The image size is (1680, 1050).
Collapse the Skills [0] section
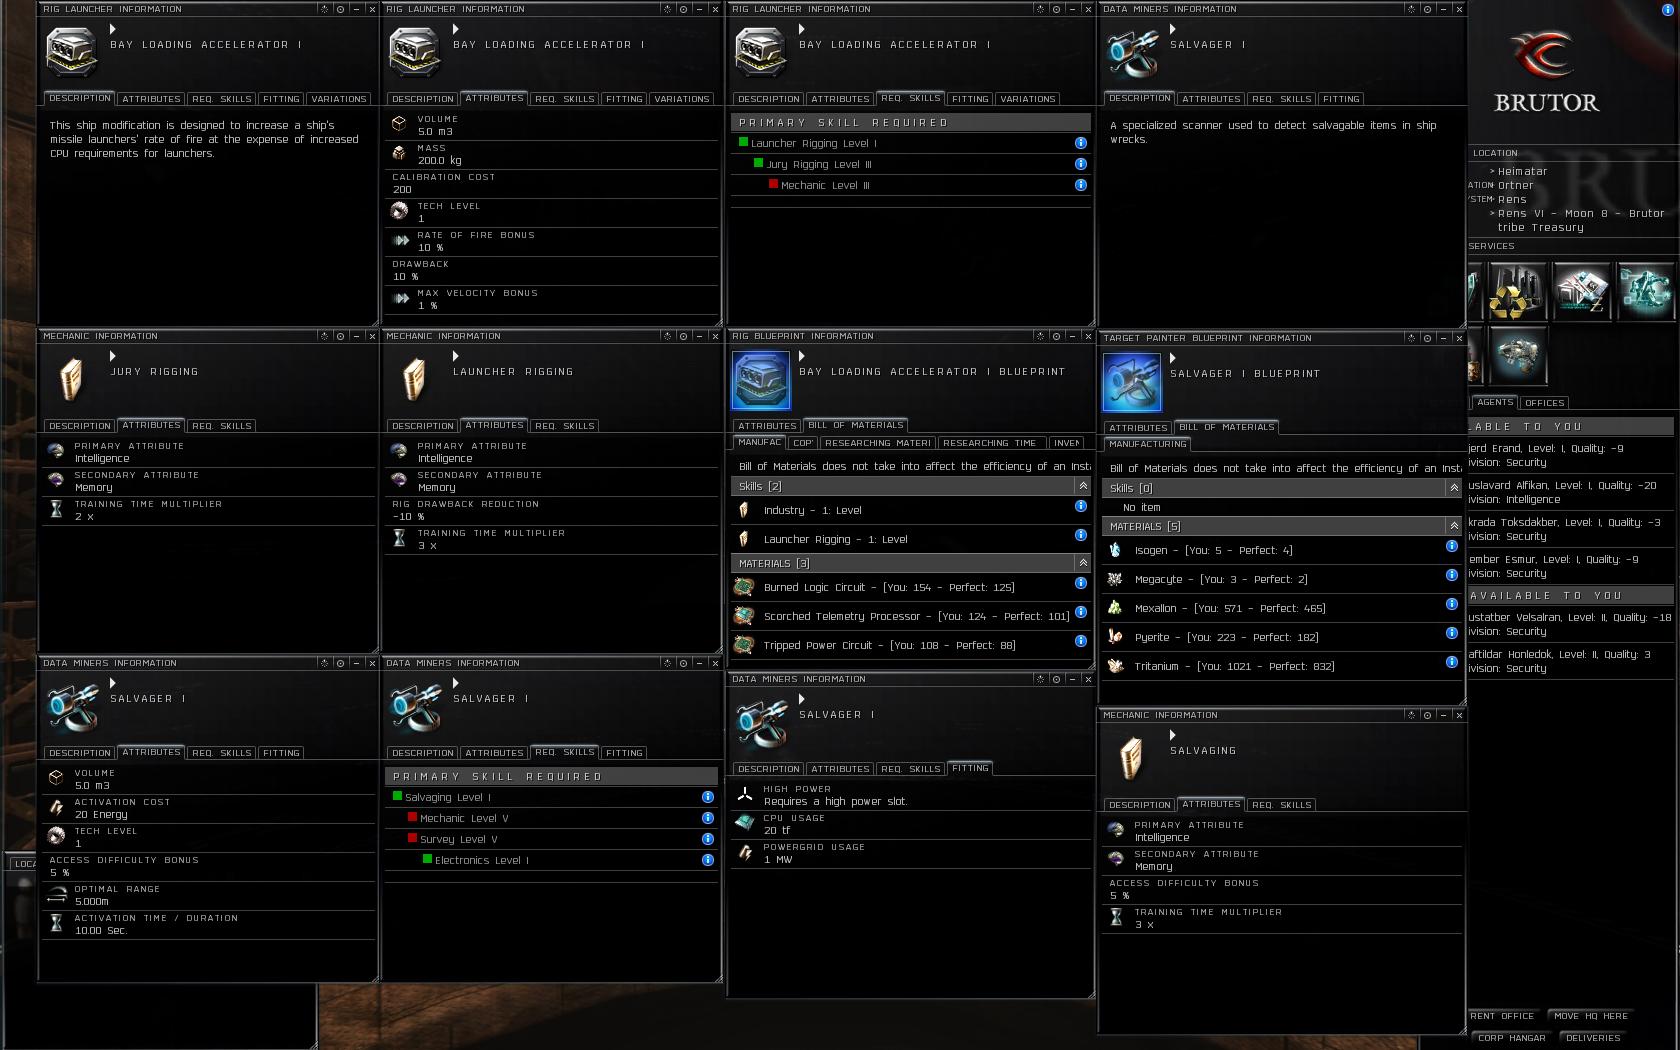[x=1453, y=488]
